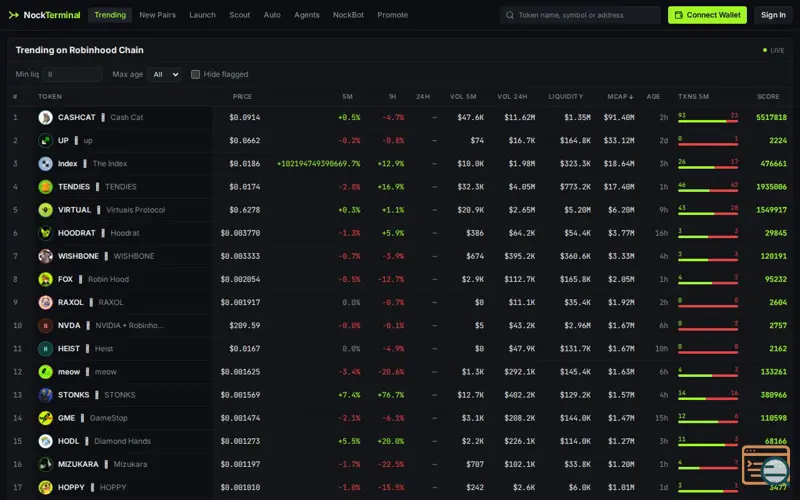Click TENDIES market cap $17.40M

(619, 187)
